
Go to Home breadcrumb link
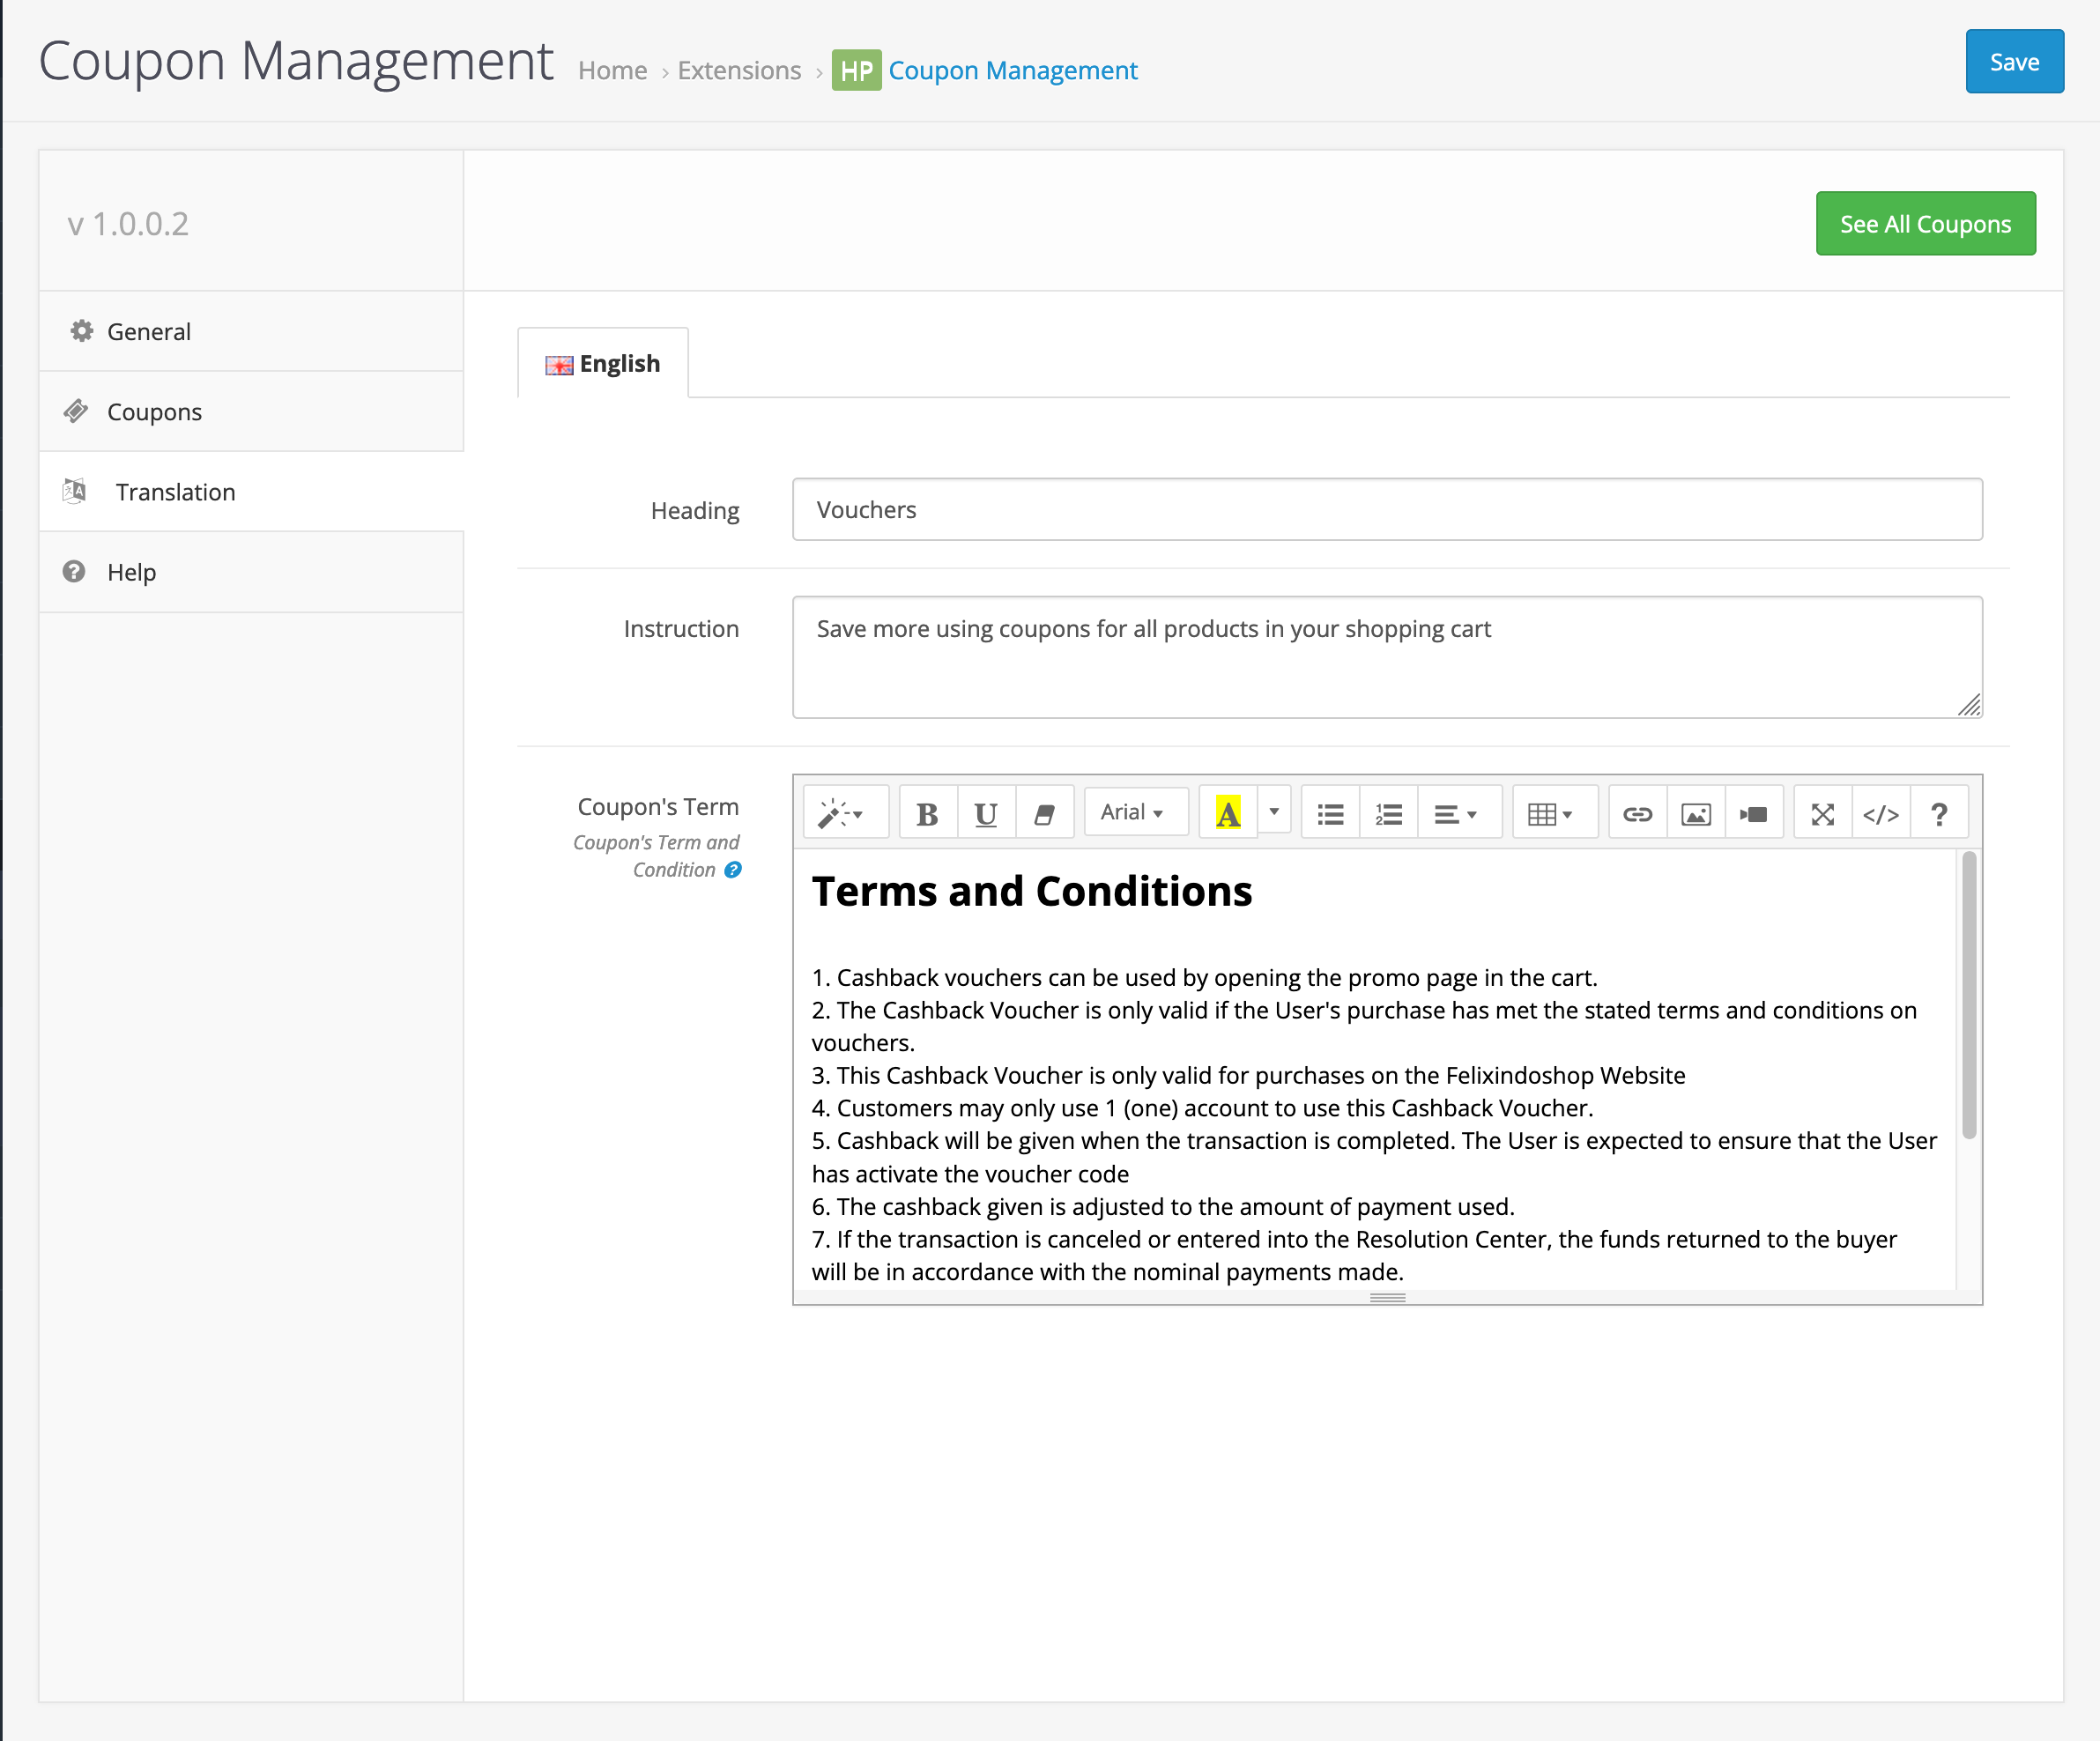[612, 71]
